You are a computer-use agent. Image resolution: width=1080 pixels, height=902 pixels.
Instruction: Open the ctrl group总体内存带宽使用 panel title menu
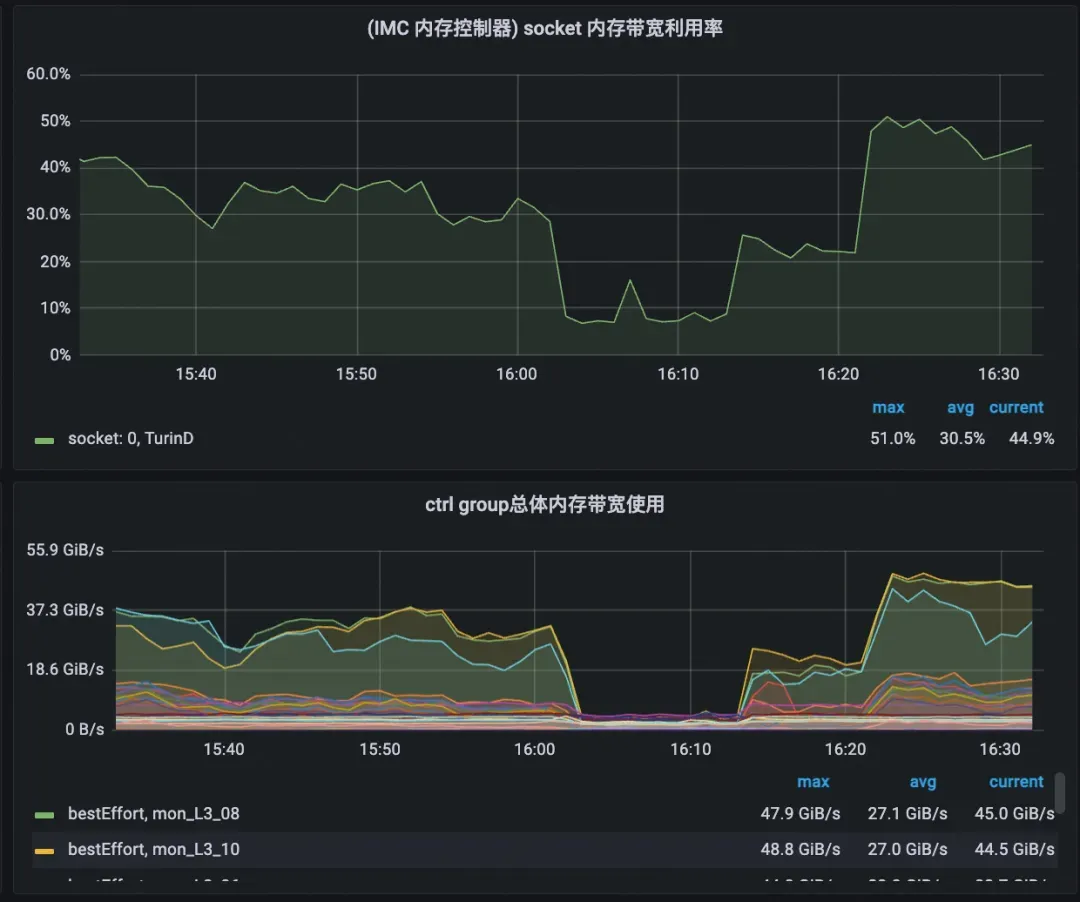tap(545, 505)
